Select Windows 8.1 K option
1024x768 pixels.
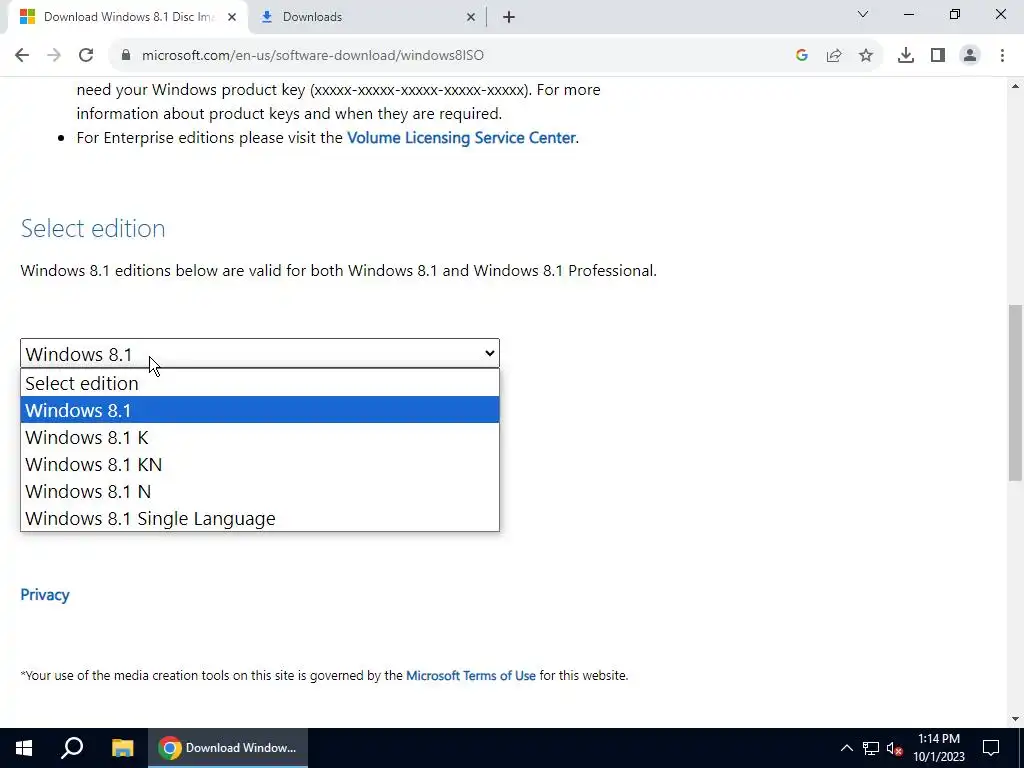260,437
